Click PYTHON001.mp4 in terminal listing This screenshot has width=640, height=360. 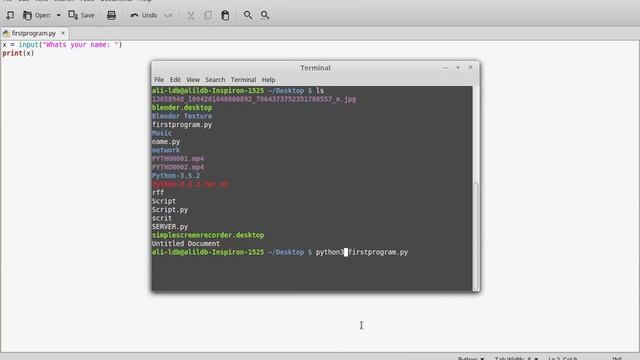click(x=178, y=159)
